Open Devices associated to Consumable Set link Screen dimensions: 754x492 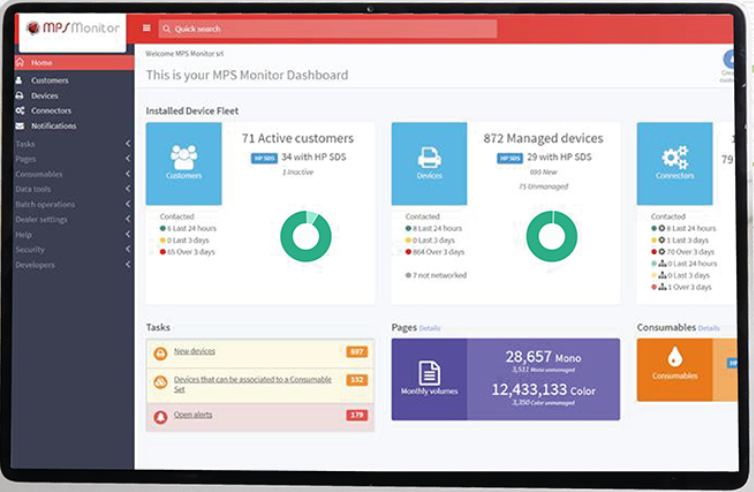click(252, 384)
